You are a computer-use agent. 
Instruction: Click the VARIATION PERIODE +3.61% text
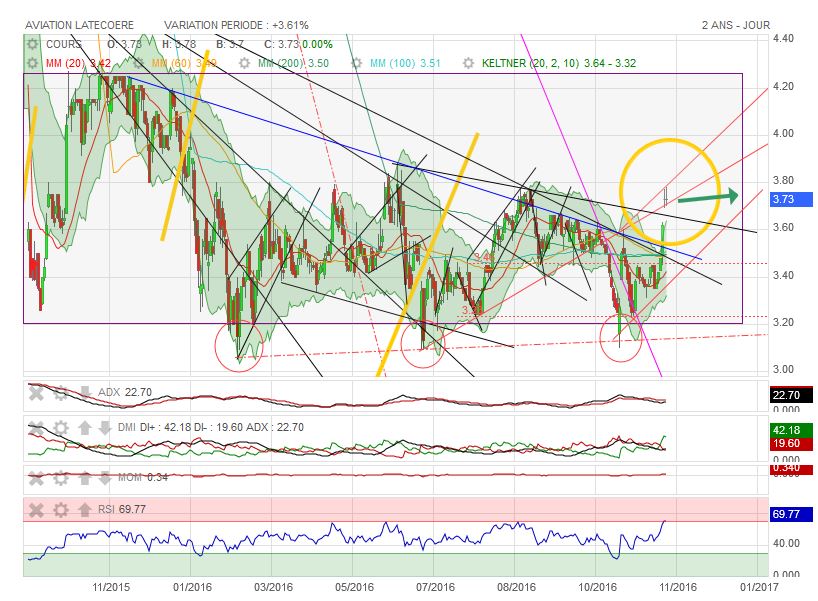point(236,25)
